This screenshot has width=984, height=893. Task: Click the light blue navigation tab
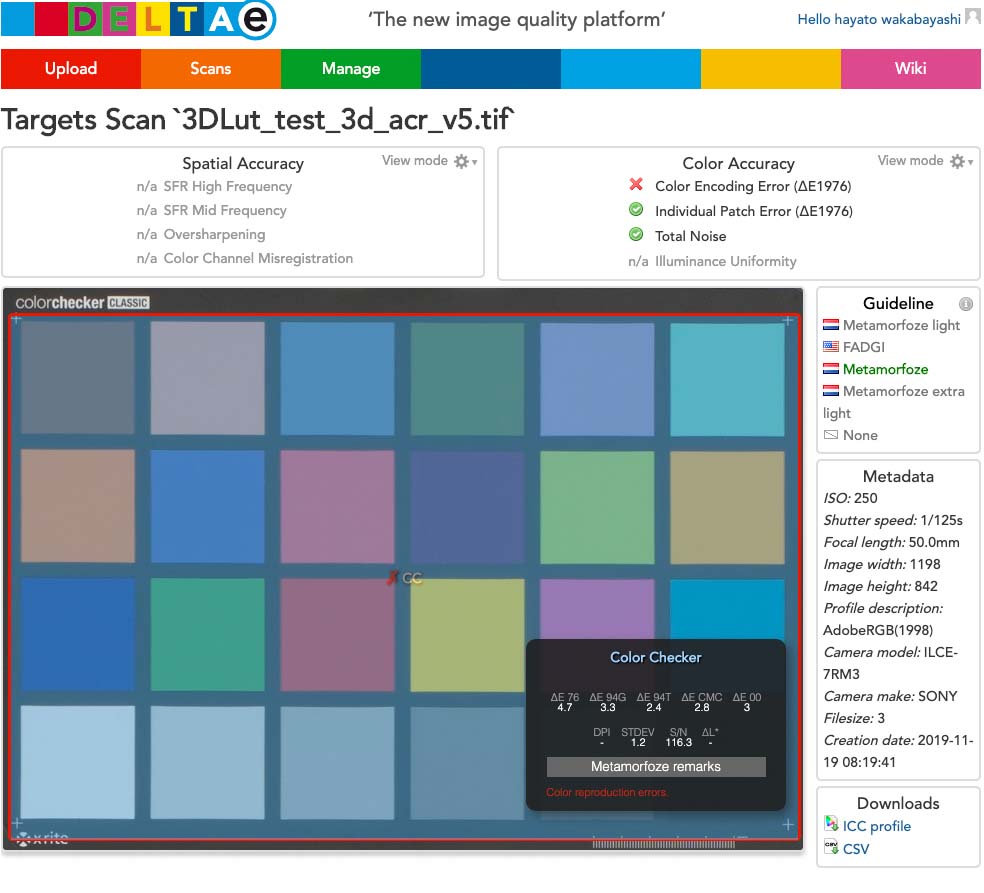point(631,68)
